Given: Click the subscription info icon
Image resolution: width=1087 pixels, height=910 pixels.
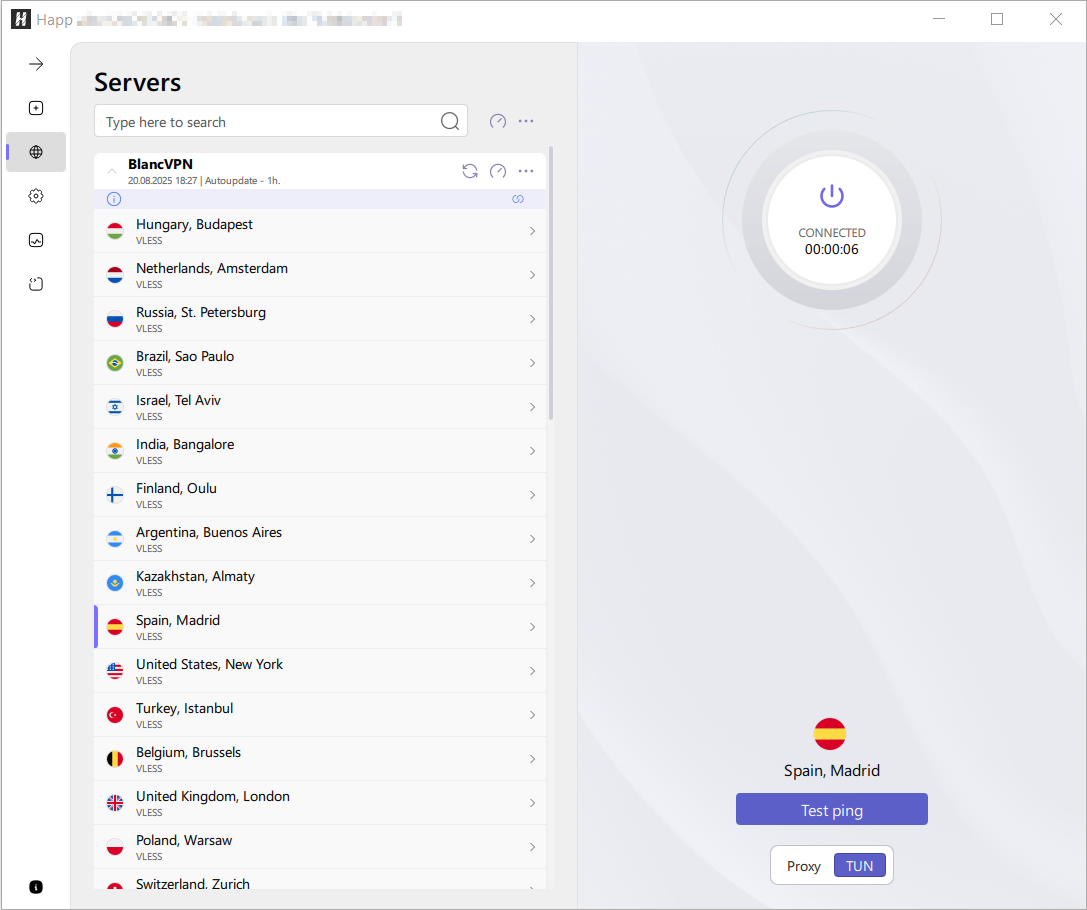Looking at the screenshot, I should 113,199.
